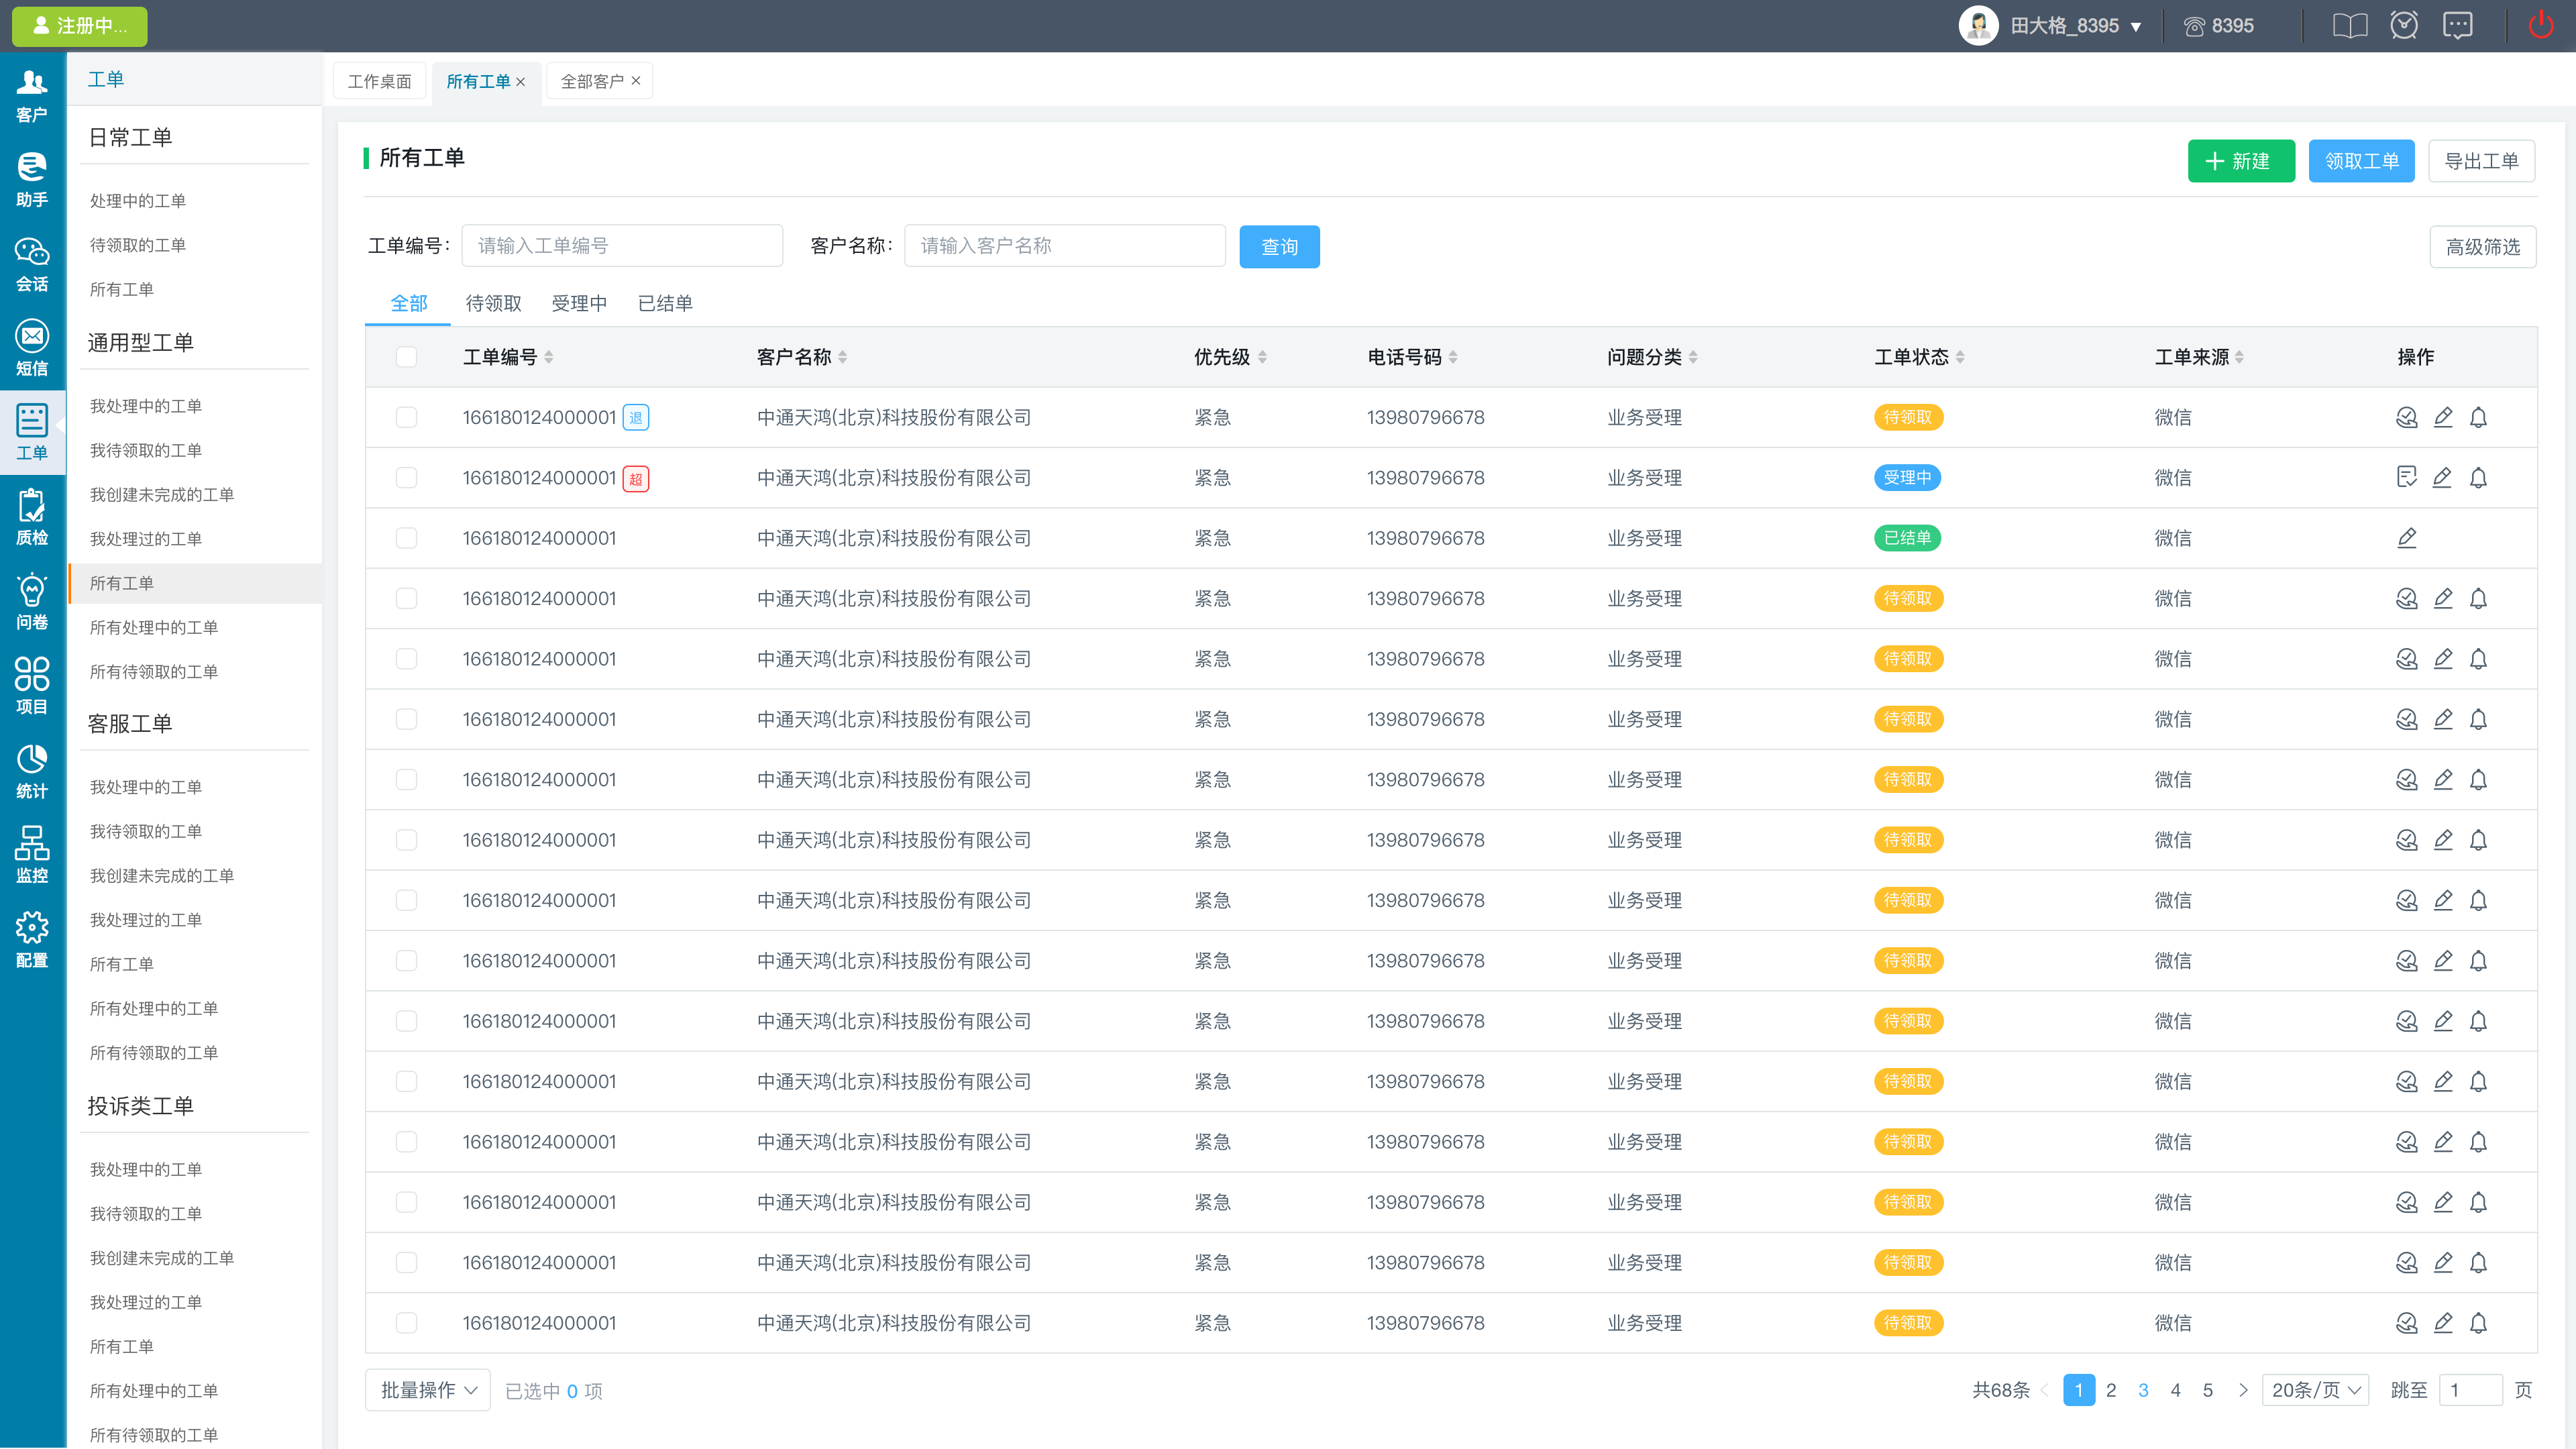
Task: Click the 领取工单 button
Action: [2362, 161]
